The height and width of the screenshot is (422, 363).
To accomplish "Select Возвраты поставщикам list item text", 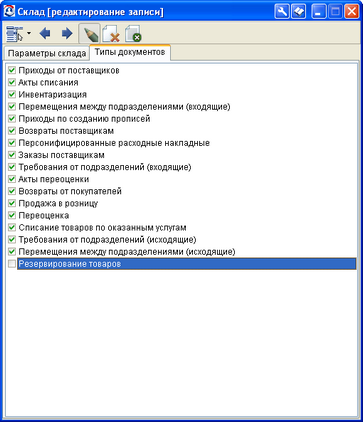I will coord(66,131).
